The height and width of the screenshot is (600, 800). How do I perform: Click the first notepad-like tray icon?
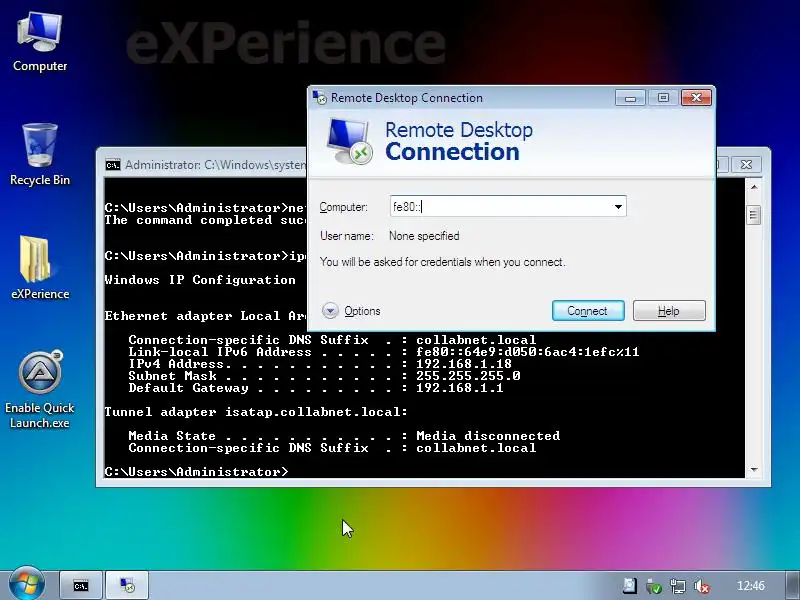630,586
